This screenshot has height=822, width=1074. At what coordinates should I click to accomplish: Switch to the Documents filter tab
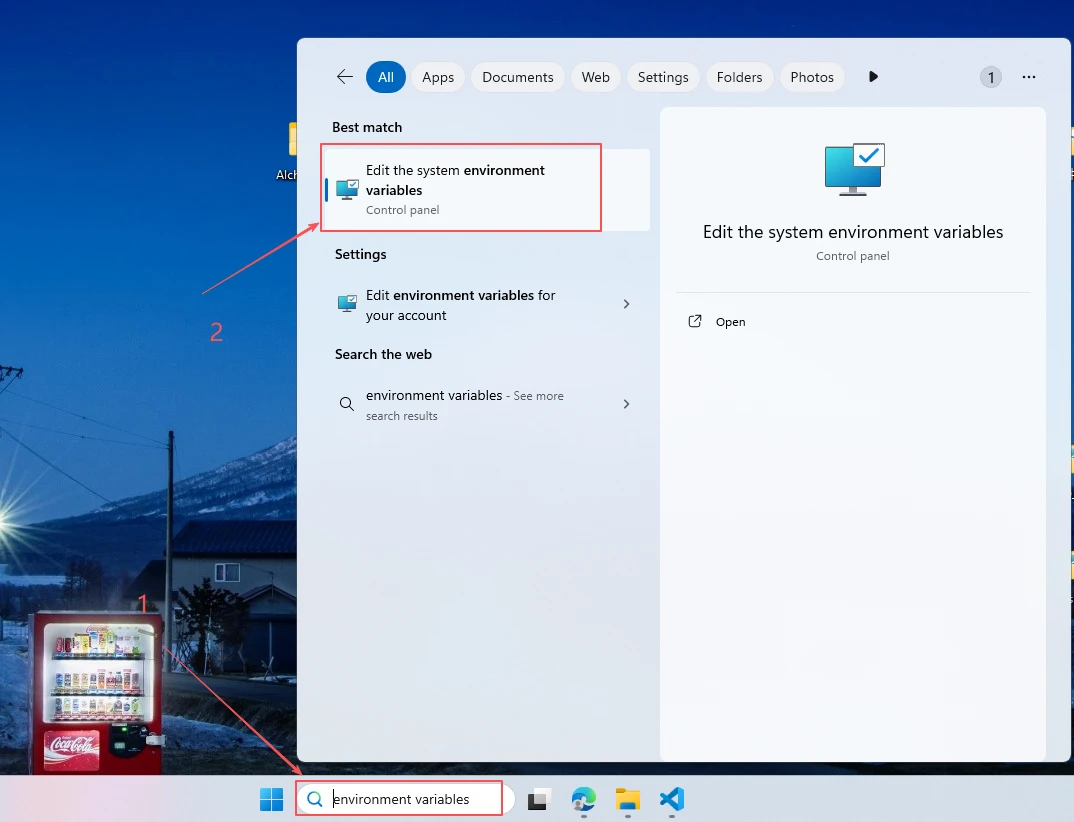(517, 77)
